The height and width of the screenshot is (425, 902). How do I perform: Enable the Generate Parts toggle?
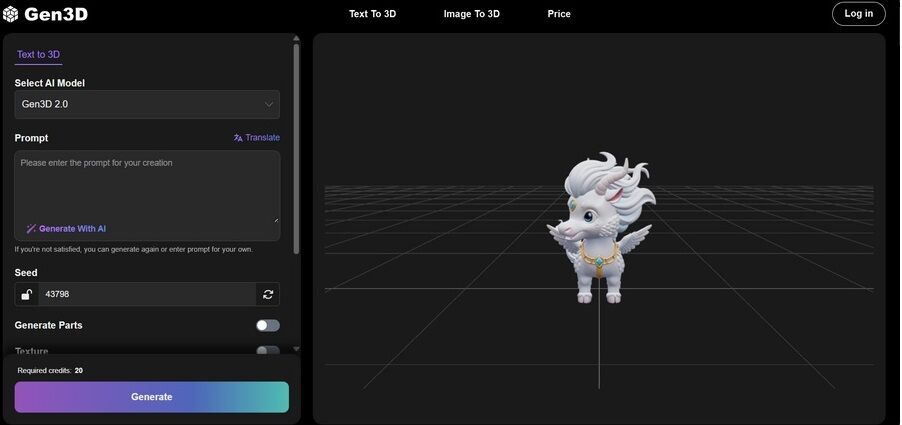coord(267,325)
